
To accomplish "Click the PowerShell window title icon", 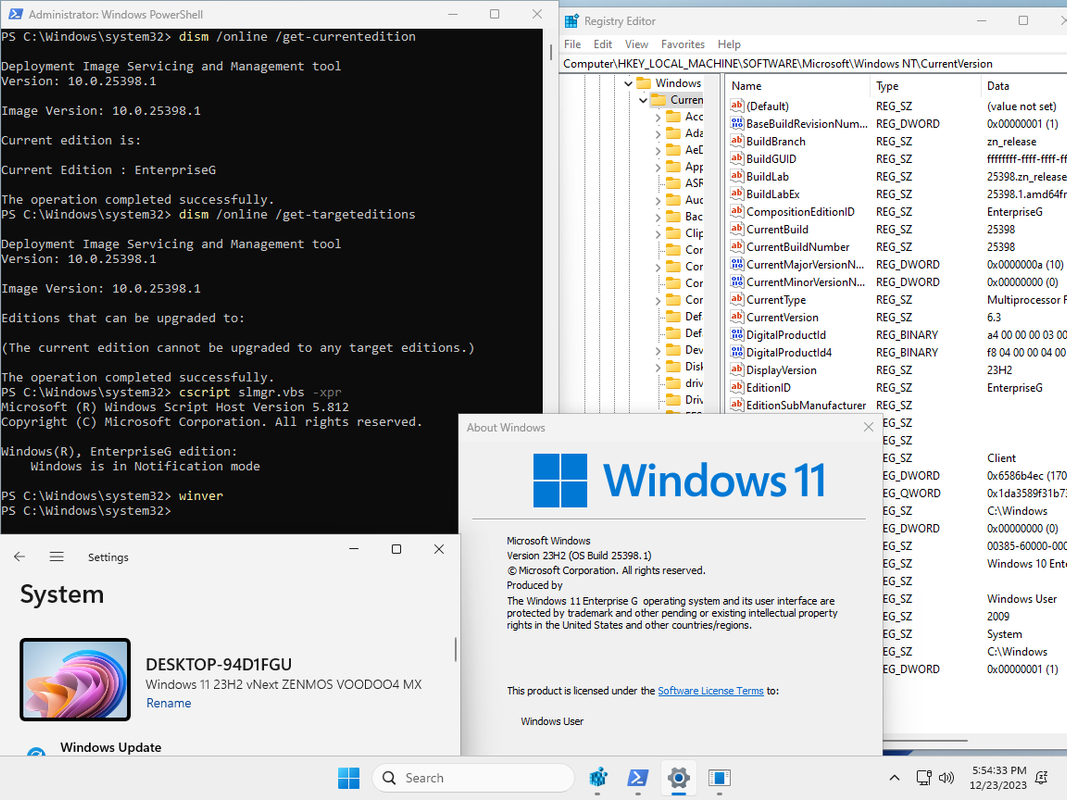I will click(x=16, y=14).
